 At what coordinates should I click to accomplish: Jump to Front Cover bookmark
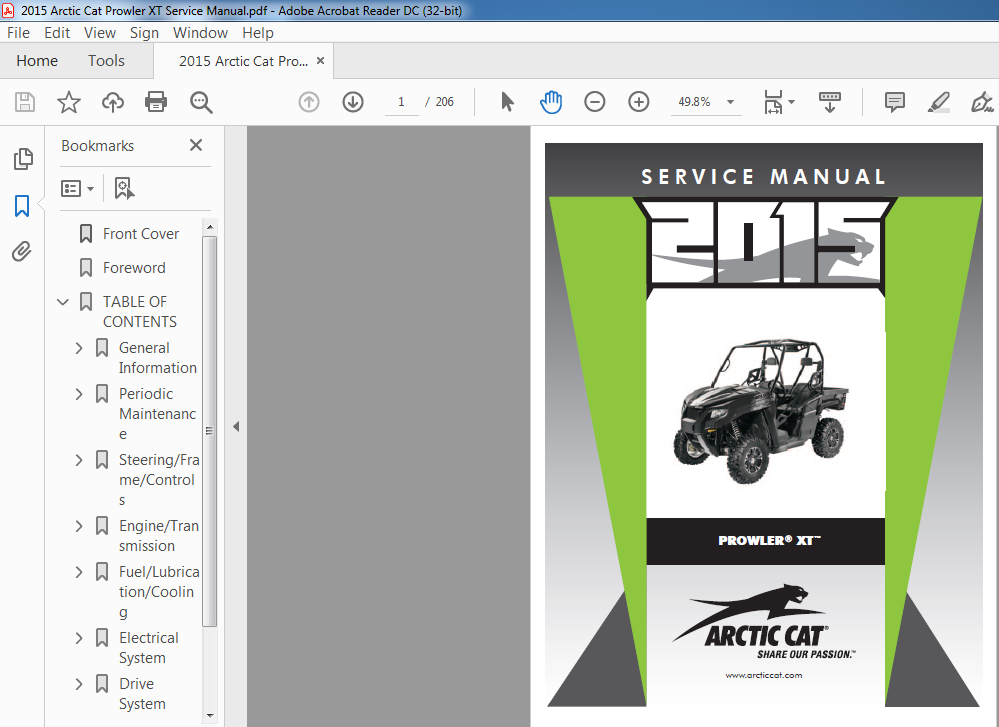point(141,234)
